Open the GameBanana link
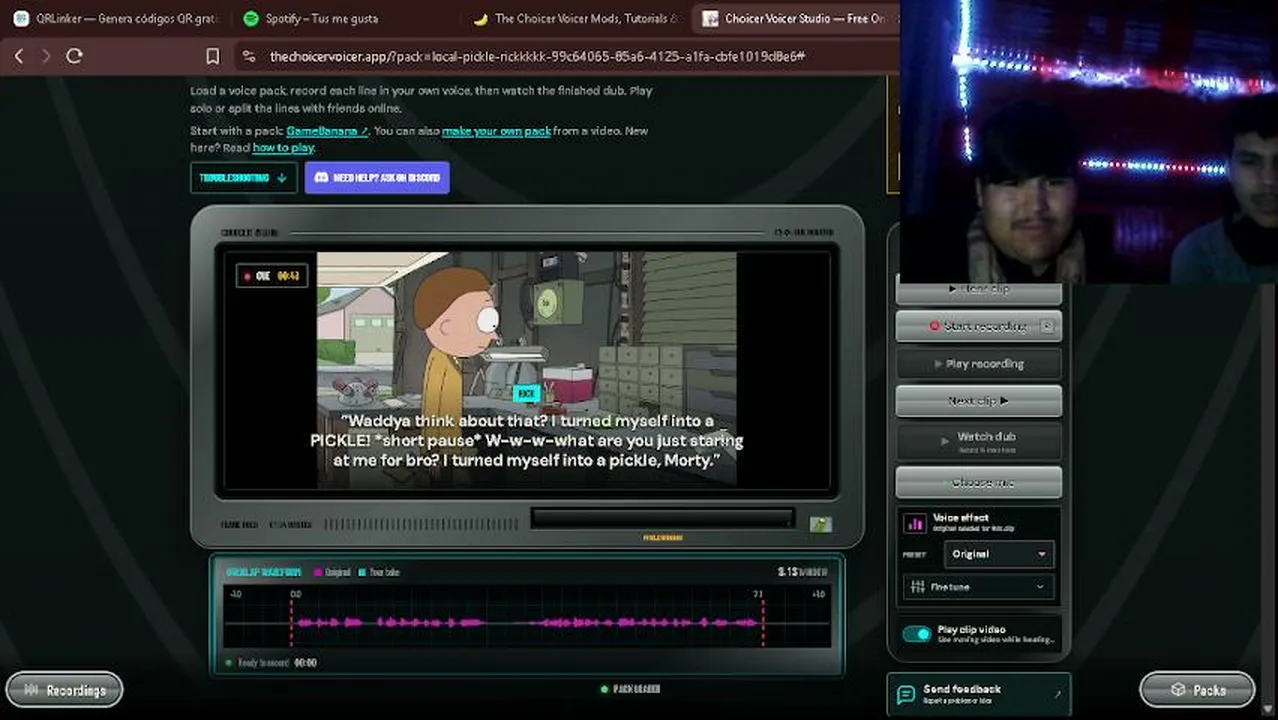This screenshot has width=1278, height=720. tap(327, 131)
